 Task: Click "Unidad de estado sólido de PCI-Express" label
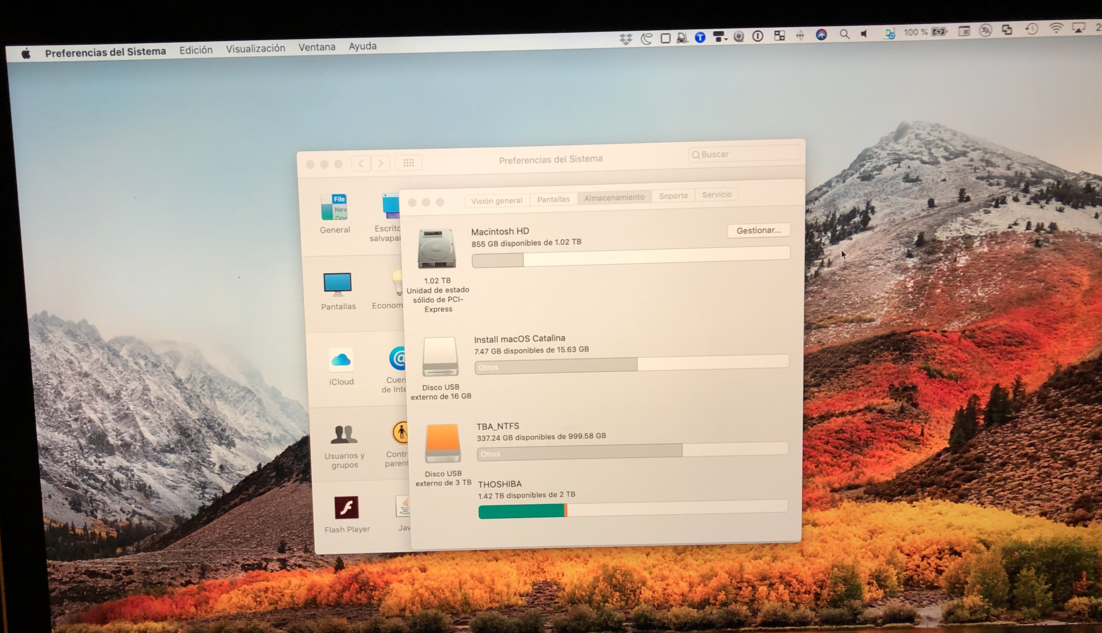[438, 299]
